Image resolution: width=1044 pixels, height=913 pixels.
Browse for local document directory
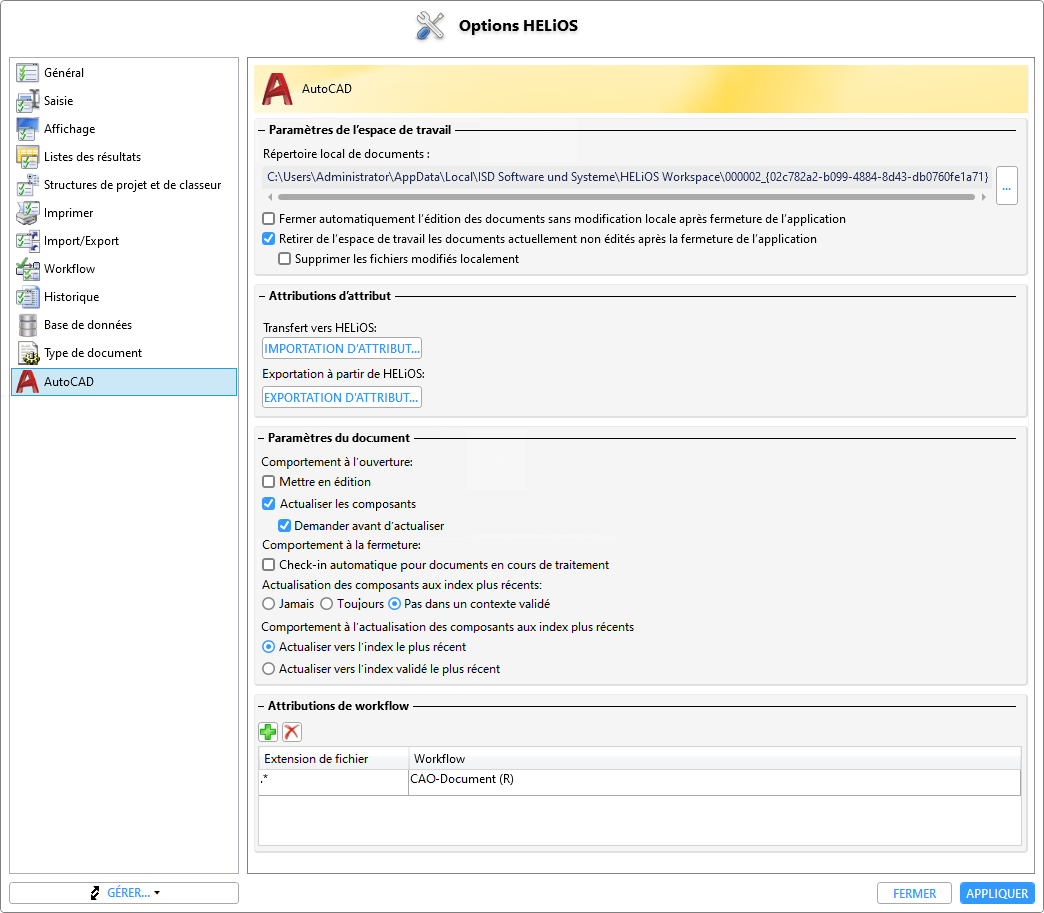(1007, 186)
